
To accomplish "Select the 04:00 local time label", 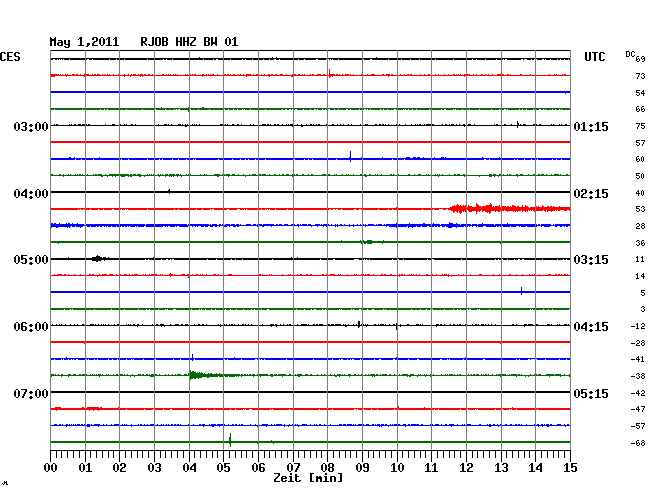I will pos(31,194).
